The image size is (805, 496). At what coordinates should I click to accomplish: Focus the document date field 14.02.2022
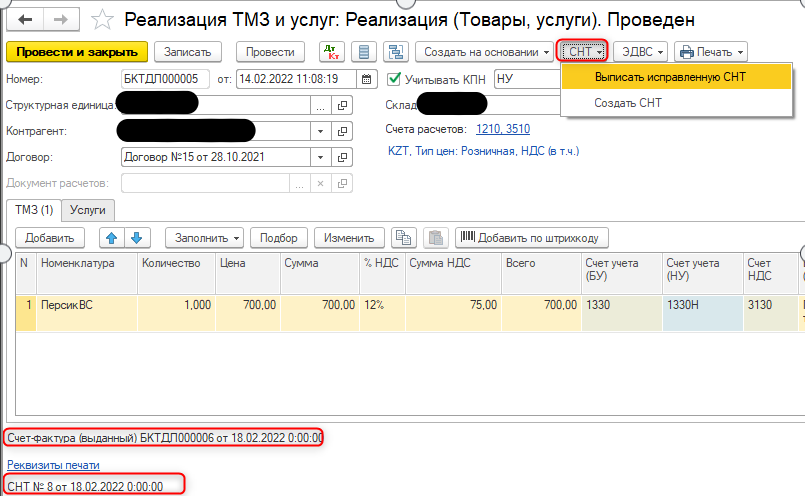point(296,79)
